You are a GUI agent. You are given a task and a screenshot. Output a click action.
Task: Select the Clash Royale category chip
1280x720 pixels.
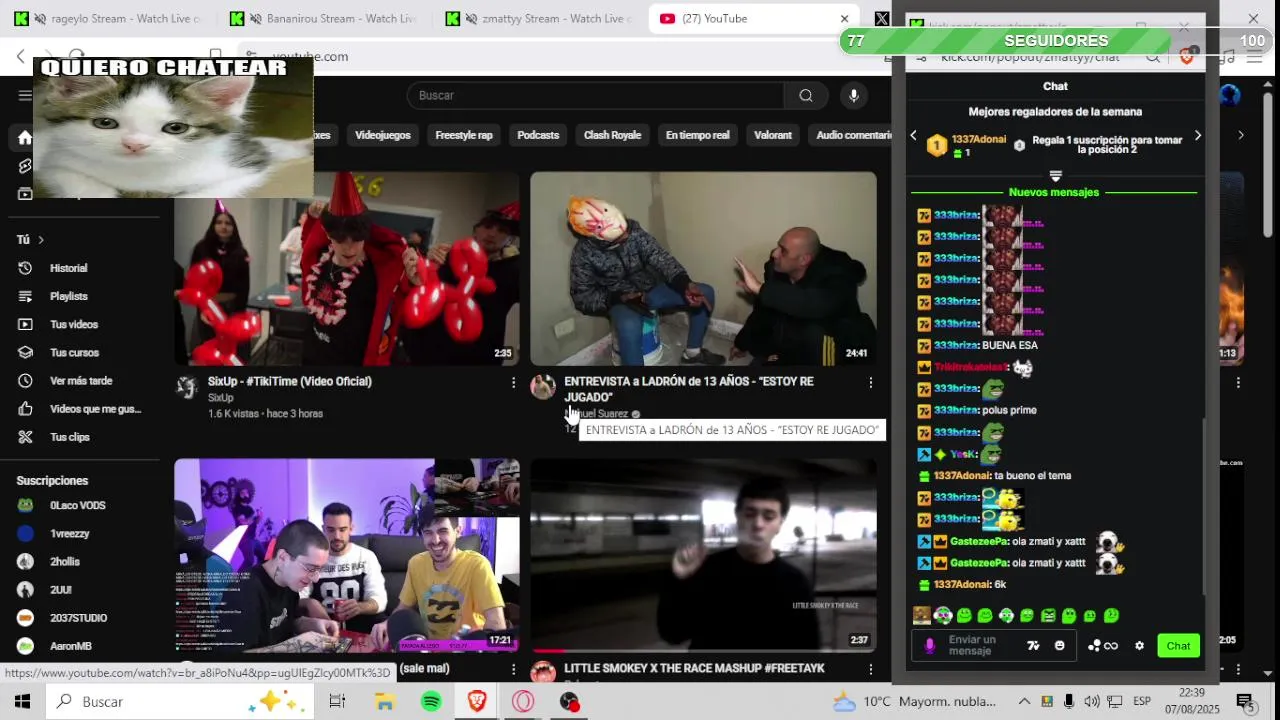point(612,135)
